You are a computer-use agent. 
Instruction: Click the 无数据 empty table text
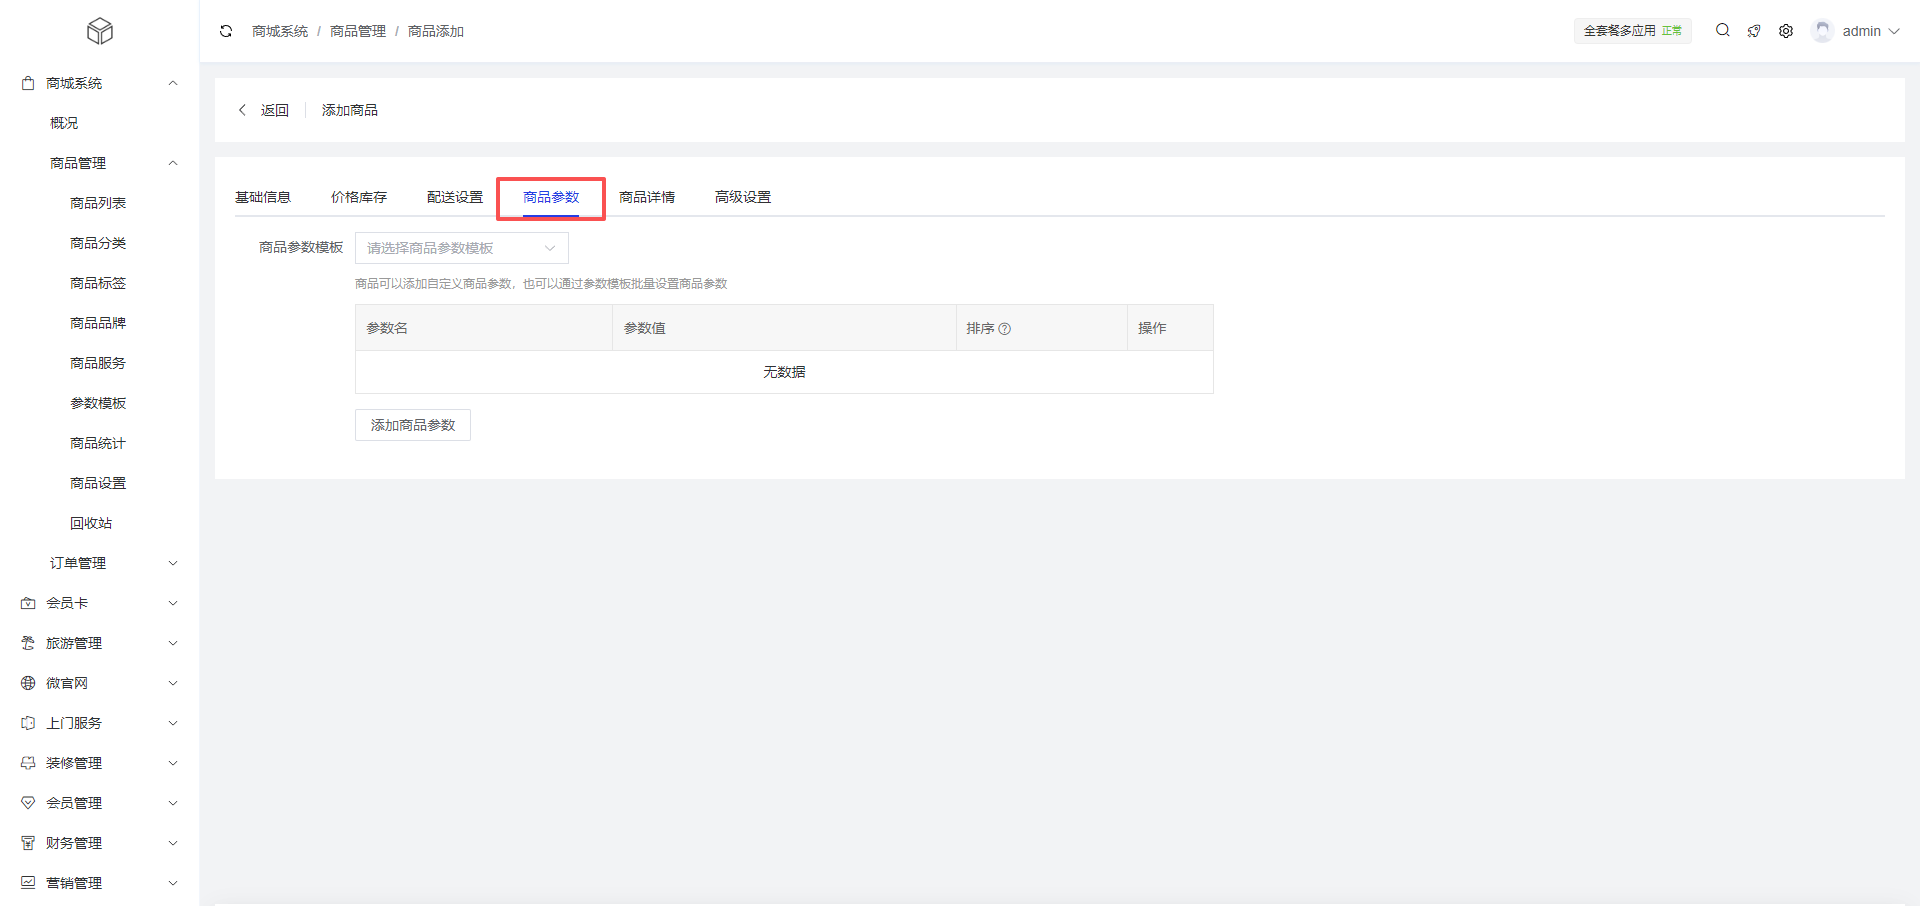[x=784, y=372]
